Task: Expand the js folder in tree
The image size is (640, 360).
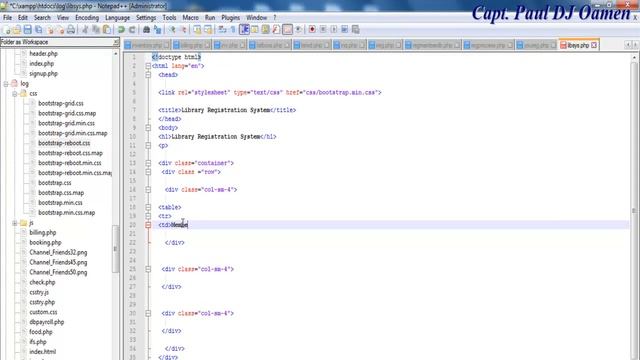Action: click(x=15, y=223)
